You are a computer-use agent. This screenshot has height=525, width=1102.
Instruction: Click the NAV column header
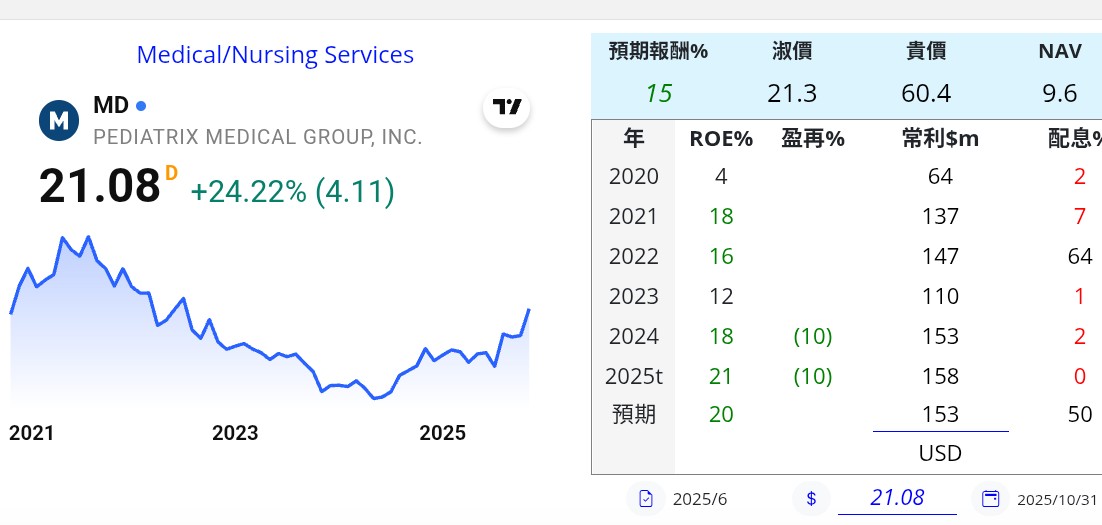tap(1059, 52)
